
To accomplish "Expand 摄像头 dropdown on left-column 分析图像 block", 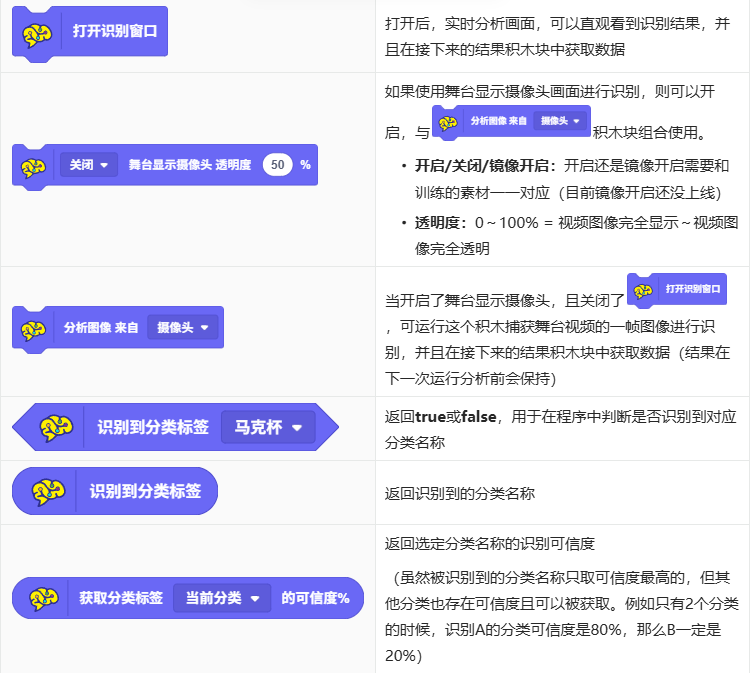I will coord(182,327).
